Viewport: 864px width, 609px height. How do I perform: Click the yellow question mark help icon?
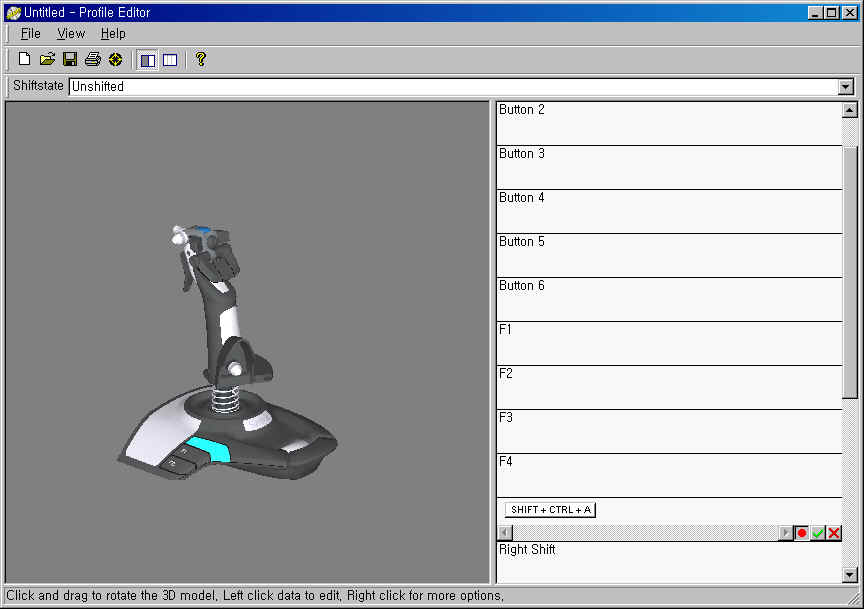(x=200, y=60)
